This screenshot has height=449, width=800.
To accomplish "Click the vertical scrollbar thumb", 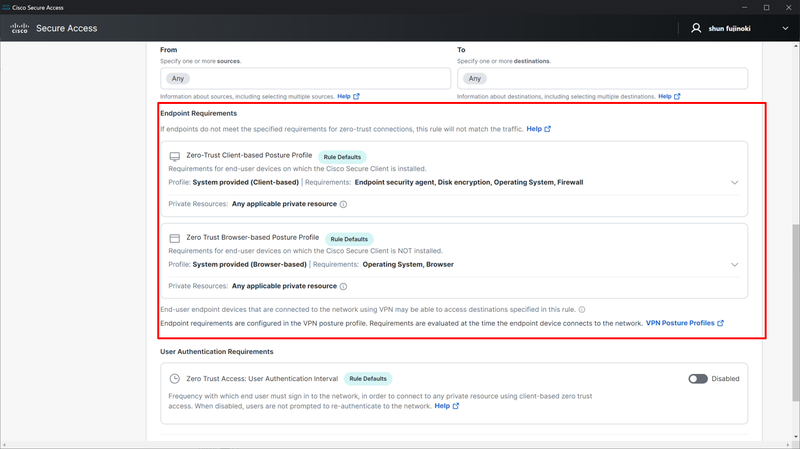I will click(796, 313).
